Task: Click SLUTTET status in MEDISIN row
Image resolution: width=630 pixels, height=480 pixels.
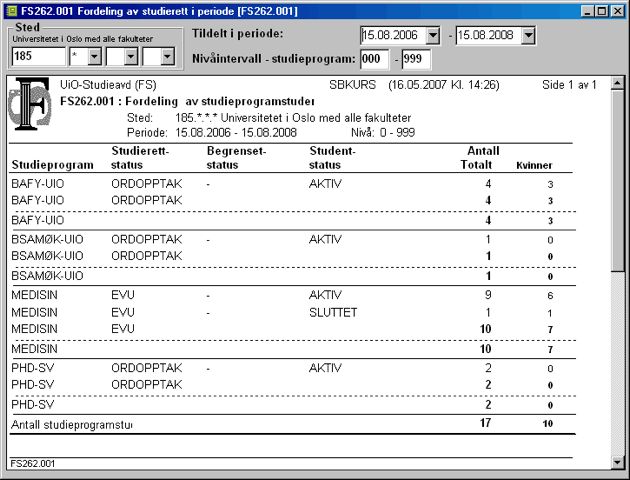Action: (333, 313)
